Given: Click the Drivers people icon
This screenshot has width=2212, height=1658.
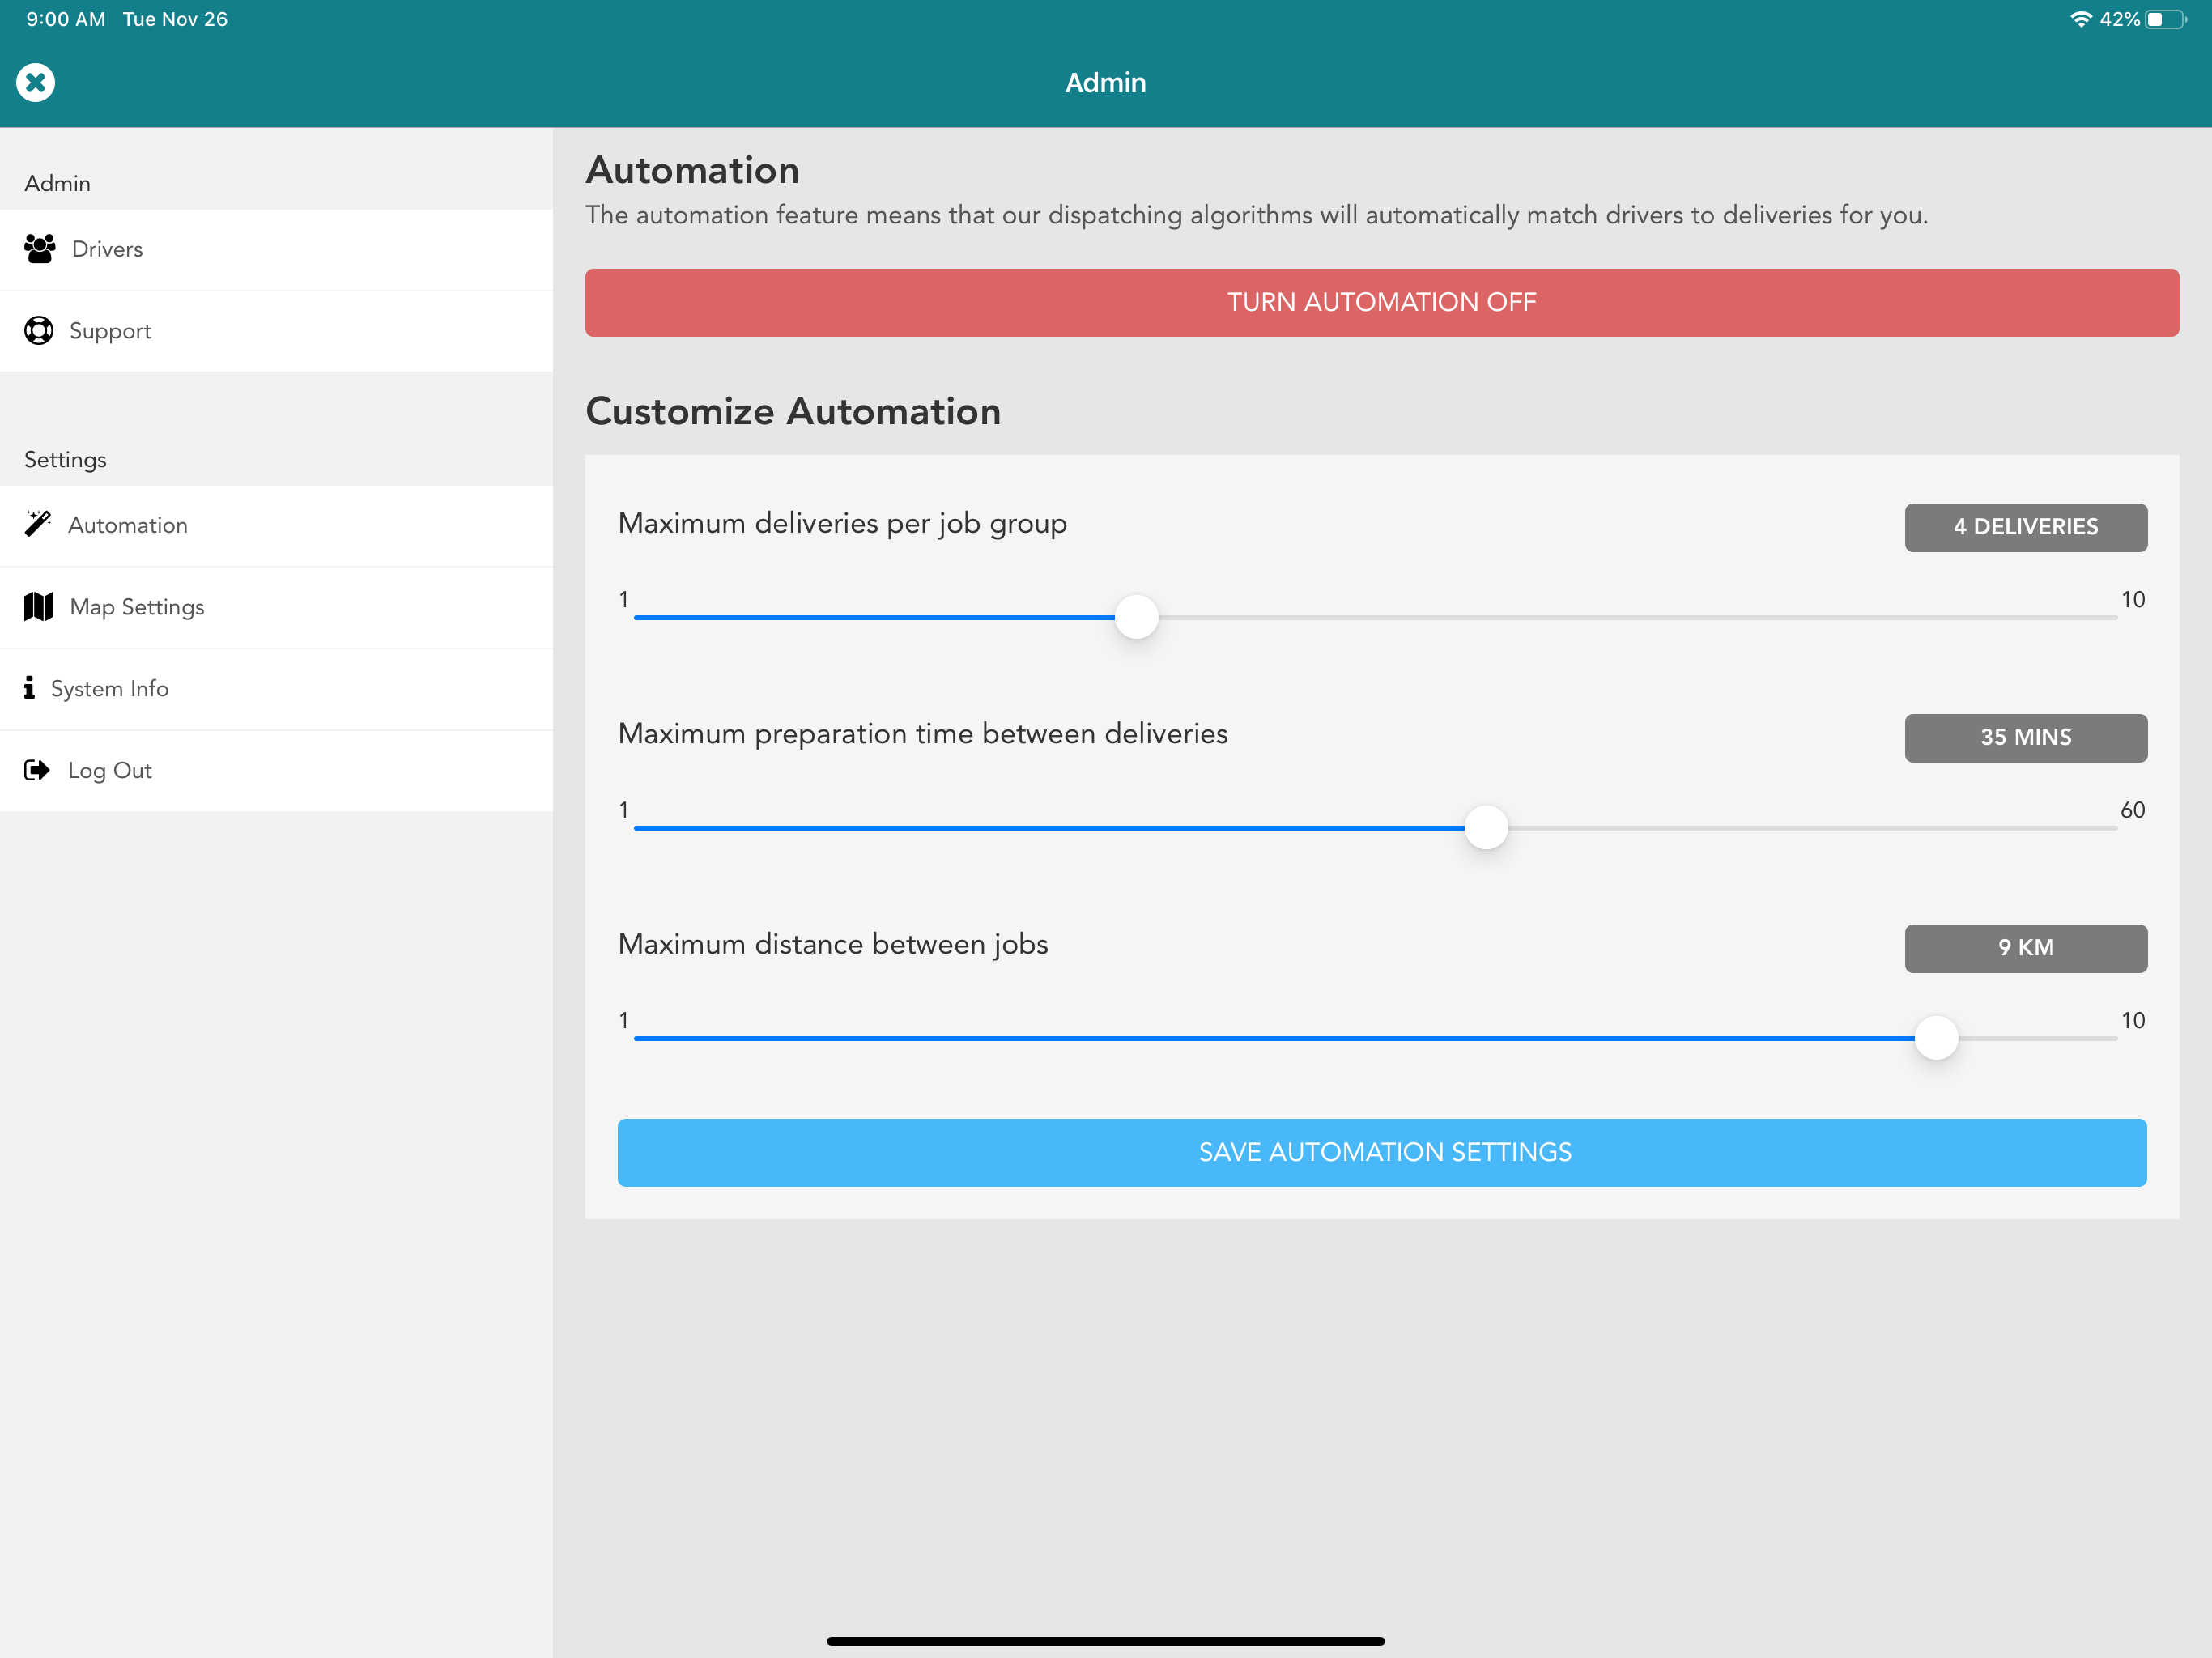Looking at the screenshot, I should click(x=40, y=249).
